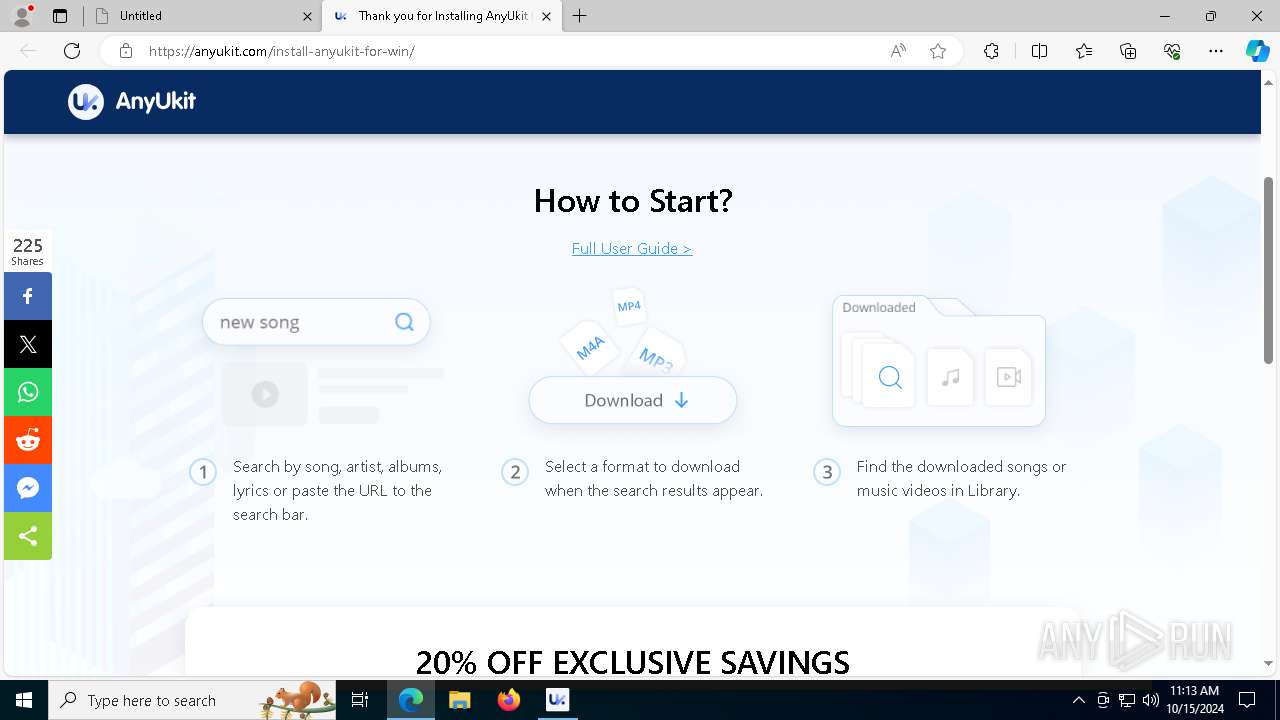The height and width of the screenshot is (720, 1280).
Task: Add this page to favorites
Action: pyautogui.click(x=938, y=51)
